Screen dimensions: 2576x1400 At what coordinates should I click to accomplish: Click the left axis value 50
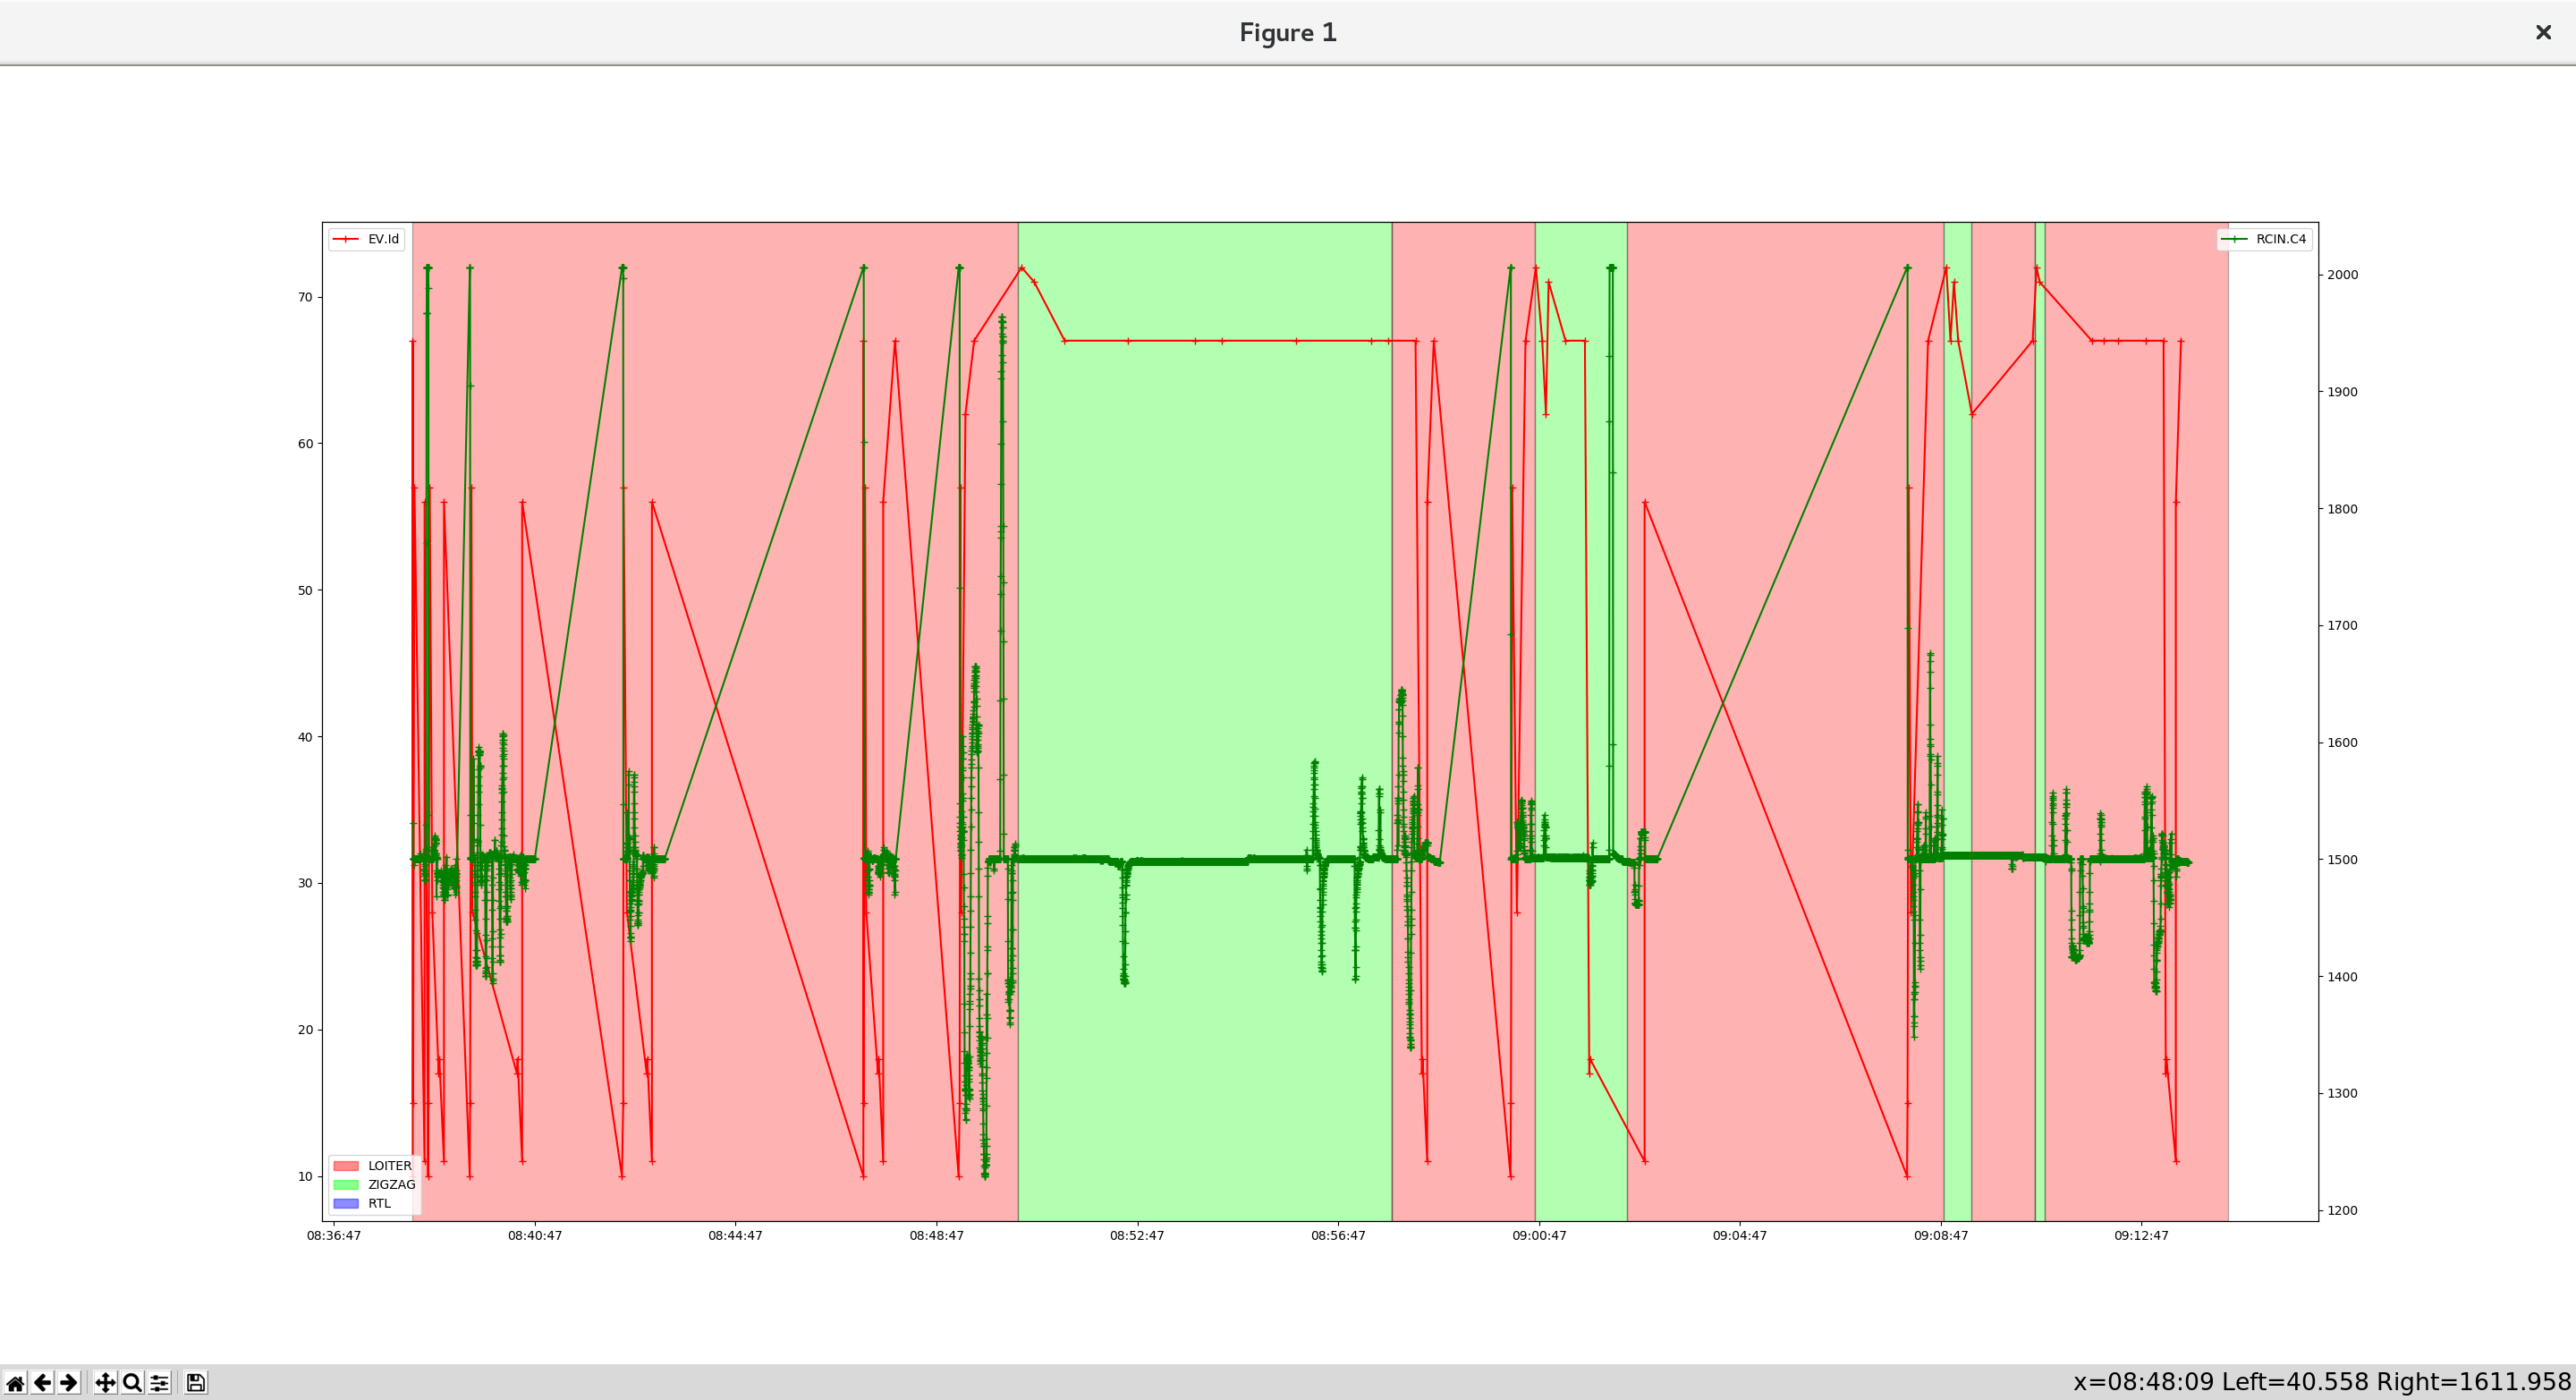tap(305, 590)
